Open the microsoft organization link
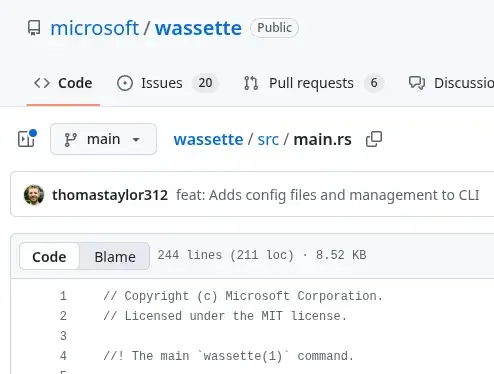Image resolution: width=494 pixels, height=374 pixels. [95, 28]
